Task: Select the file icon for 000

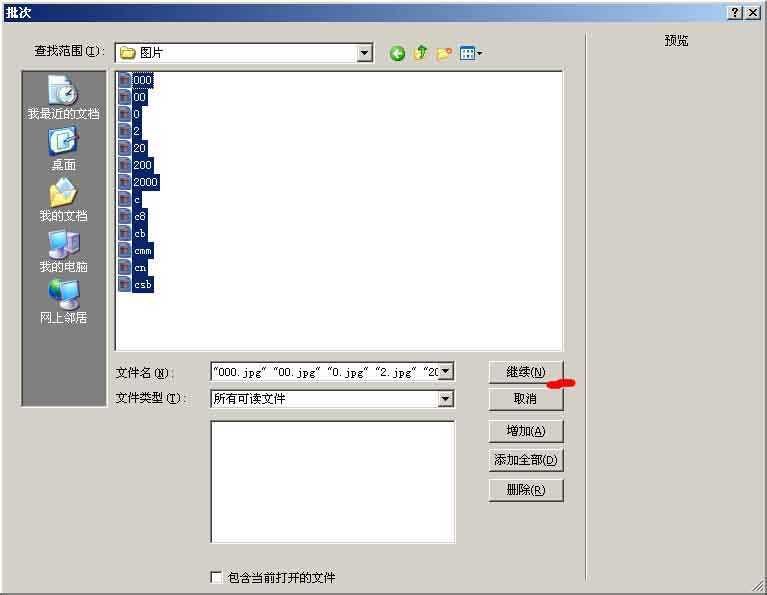Action: point(125,80)
